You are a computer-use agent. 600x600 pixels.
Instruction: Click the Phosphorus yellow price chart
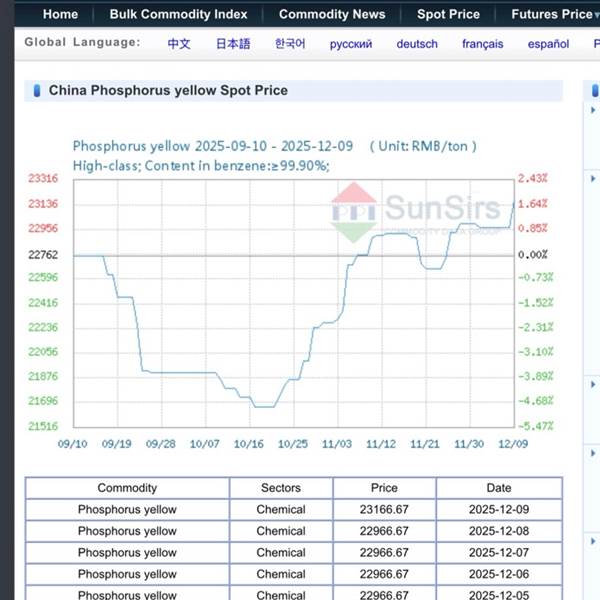click(x=293, y=303)
